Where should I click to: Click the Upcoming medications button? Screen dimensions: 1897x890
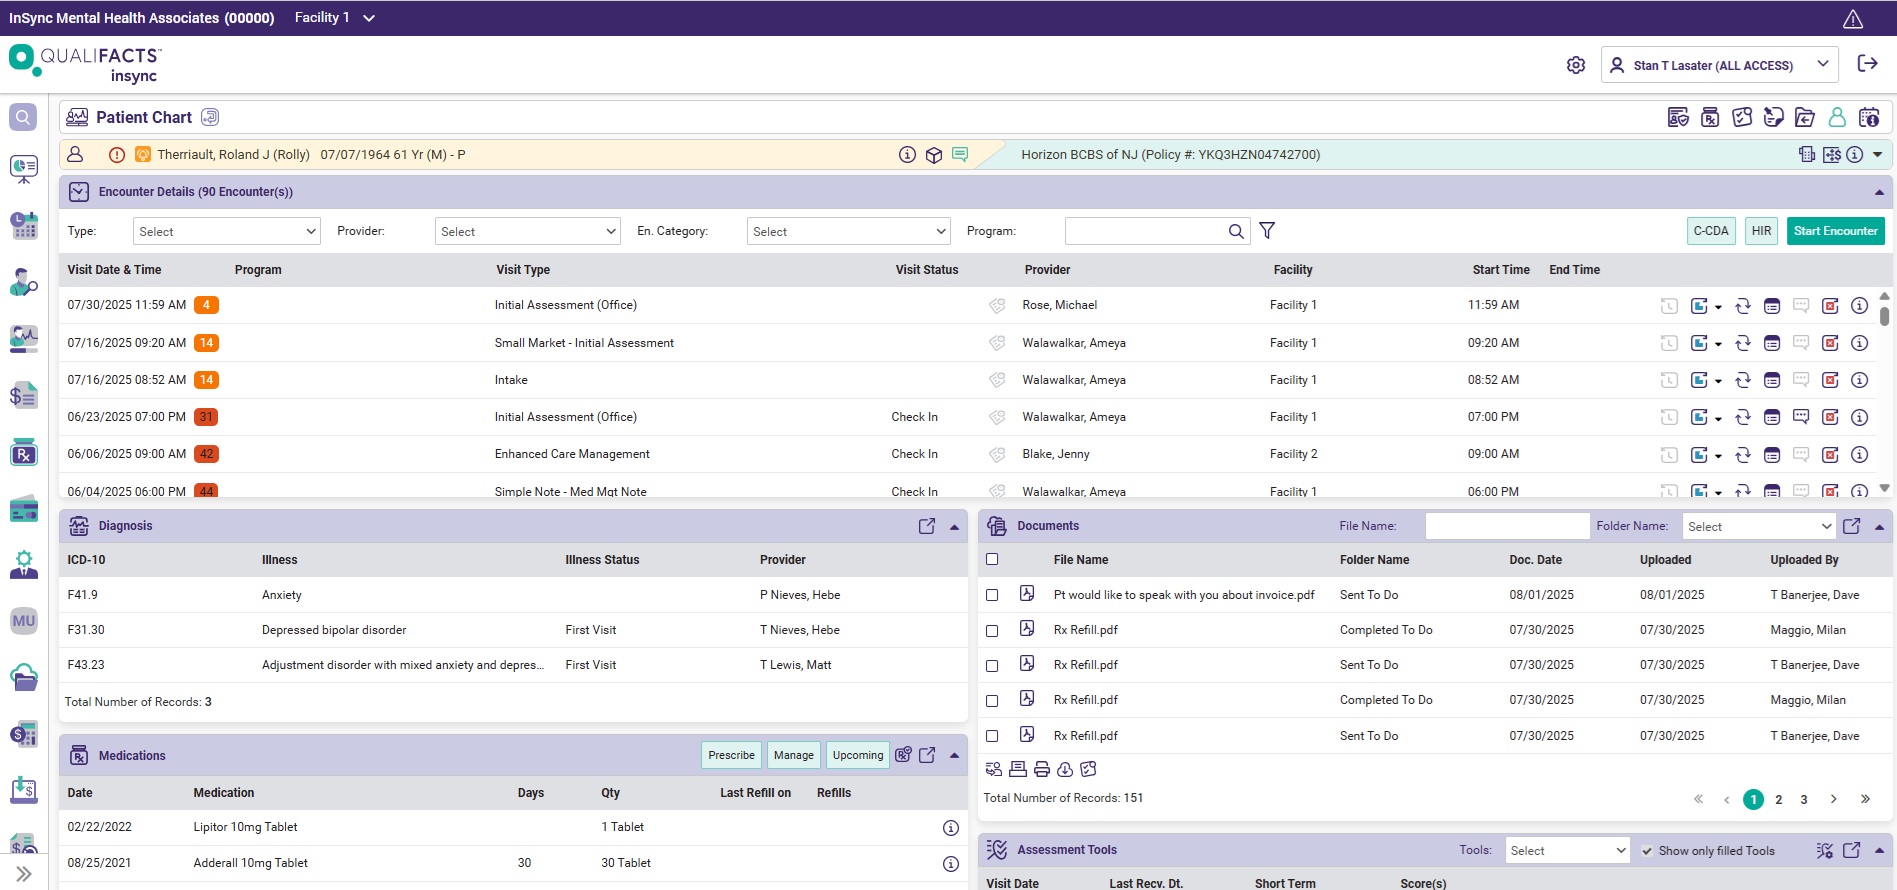[x=858, y=755]
